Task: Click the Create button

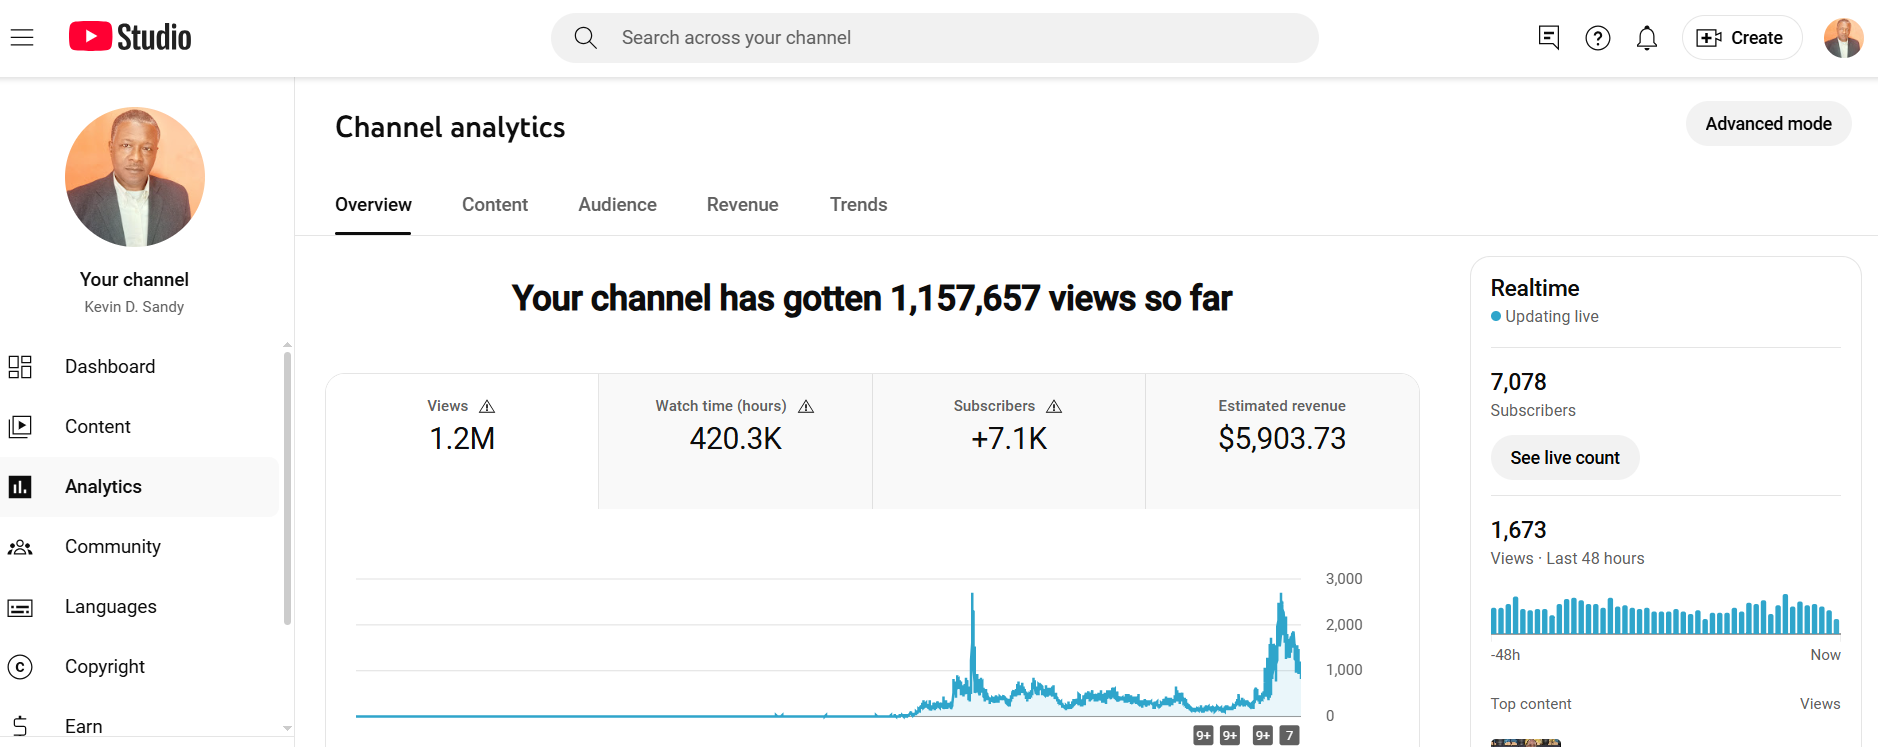Action: coord(1742,38)
